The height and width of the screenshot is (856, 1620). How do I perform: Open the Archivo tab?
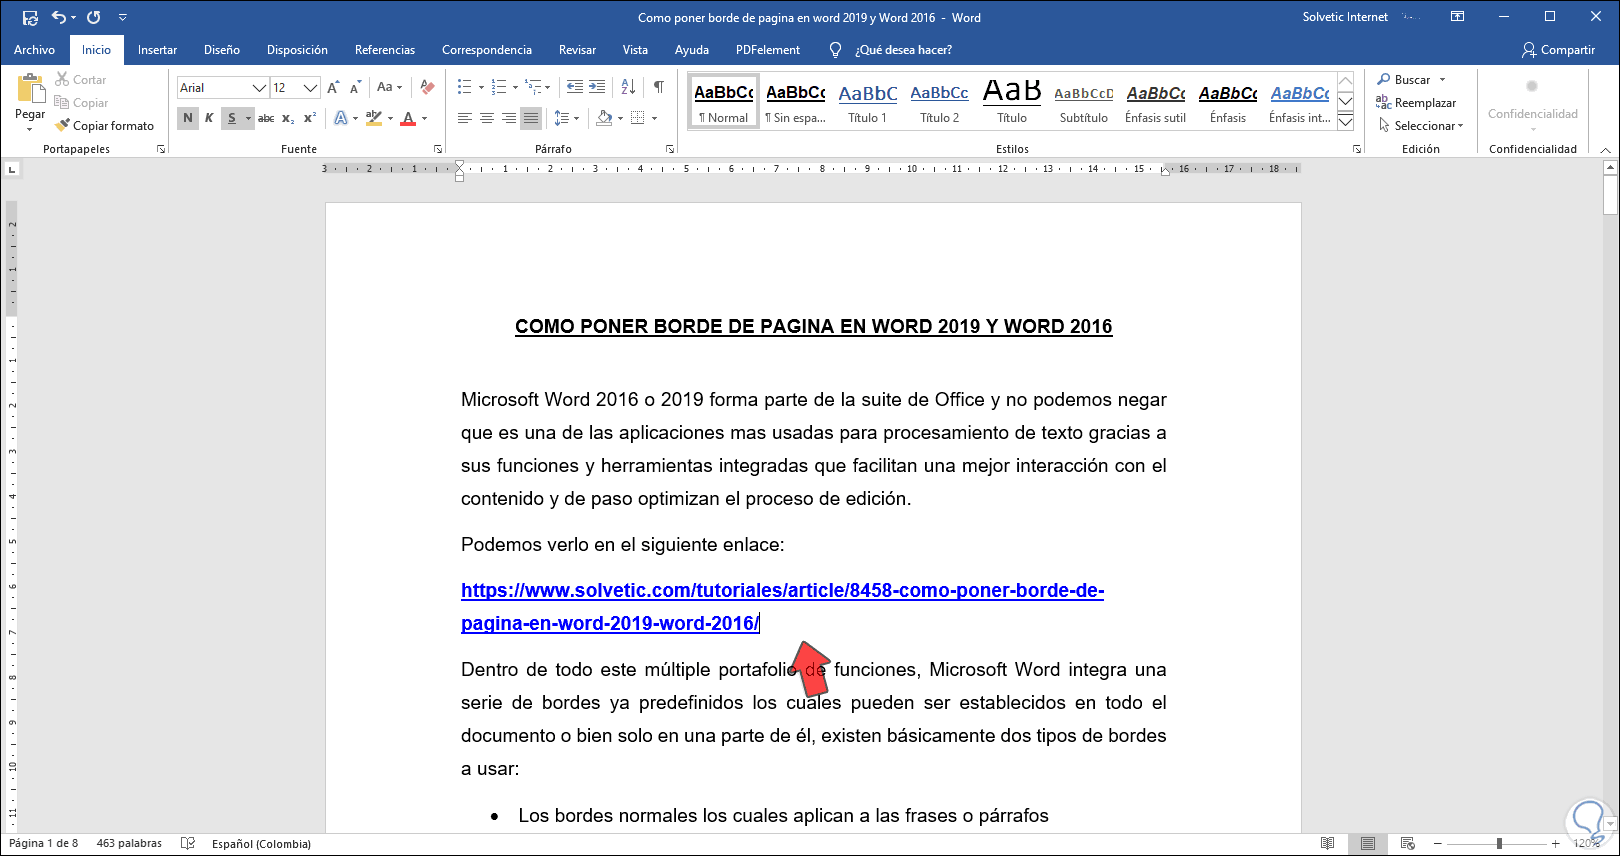pyautogui.click(x=34, y=50)
